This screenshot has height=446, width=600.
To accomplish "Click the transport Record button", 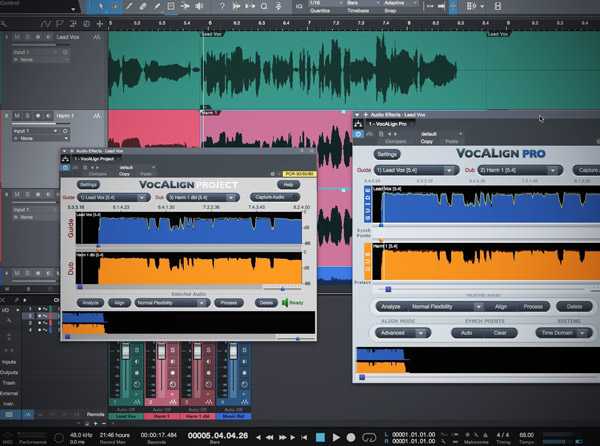I will point(351,437).
